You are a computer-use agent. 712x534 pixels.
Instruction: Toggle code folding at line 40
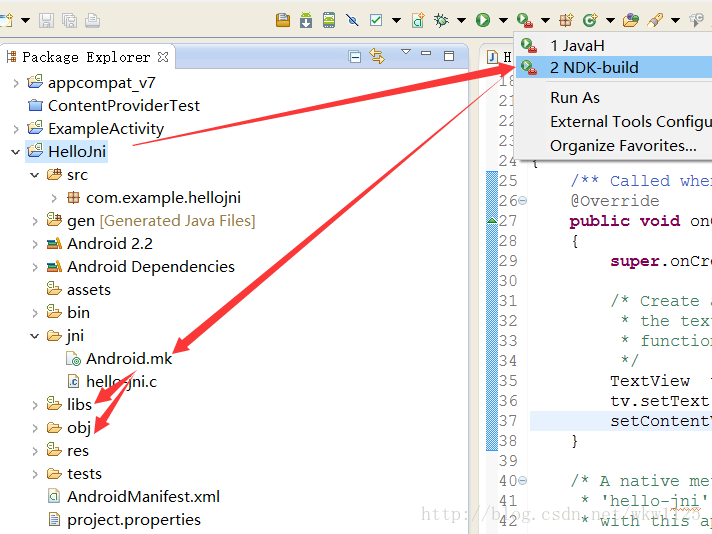click(x=523, y=480)
